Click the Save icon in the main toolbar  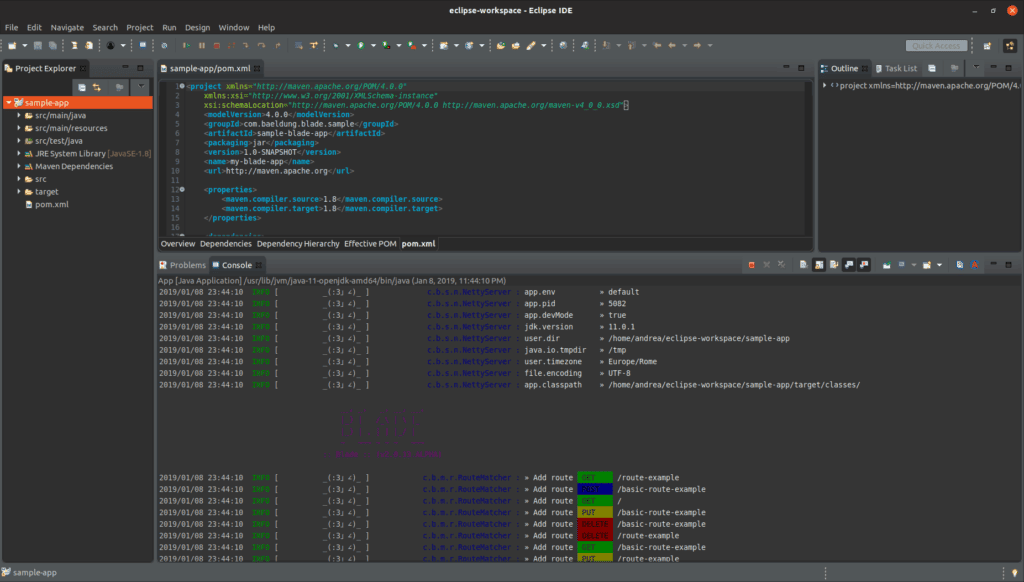coord(38,46)
